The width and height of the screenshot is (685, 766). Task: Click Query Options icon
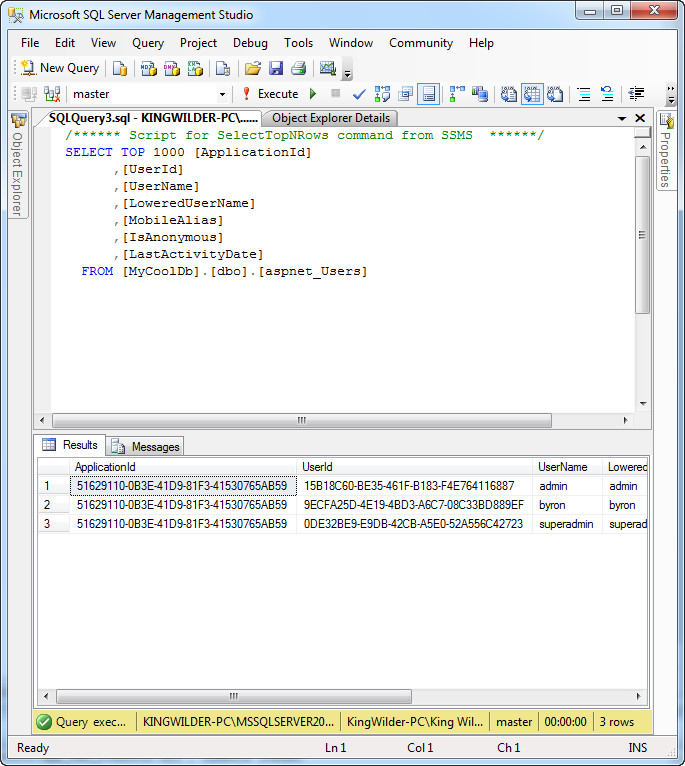click(x=406, y=94)
